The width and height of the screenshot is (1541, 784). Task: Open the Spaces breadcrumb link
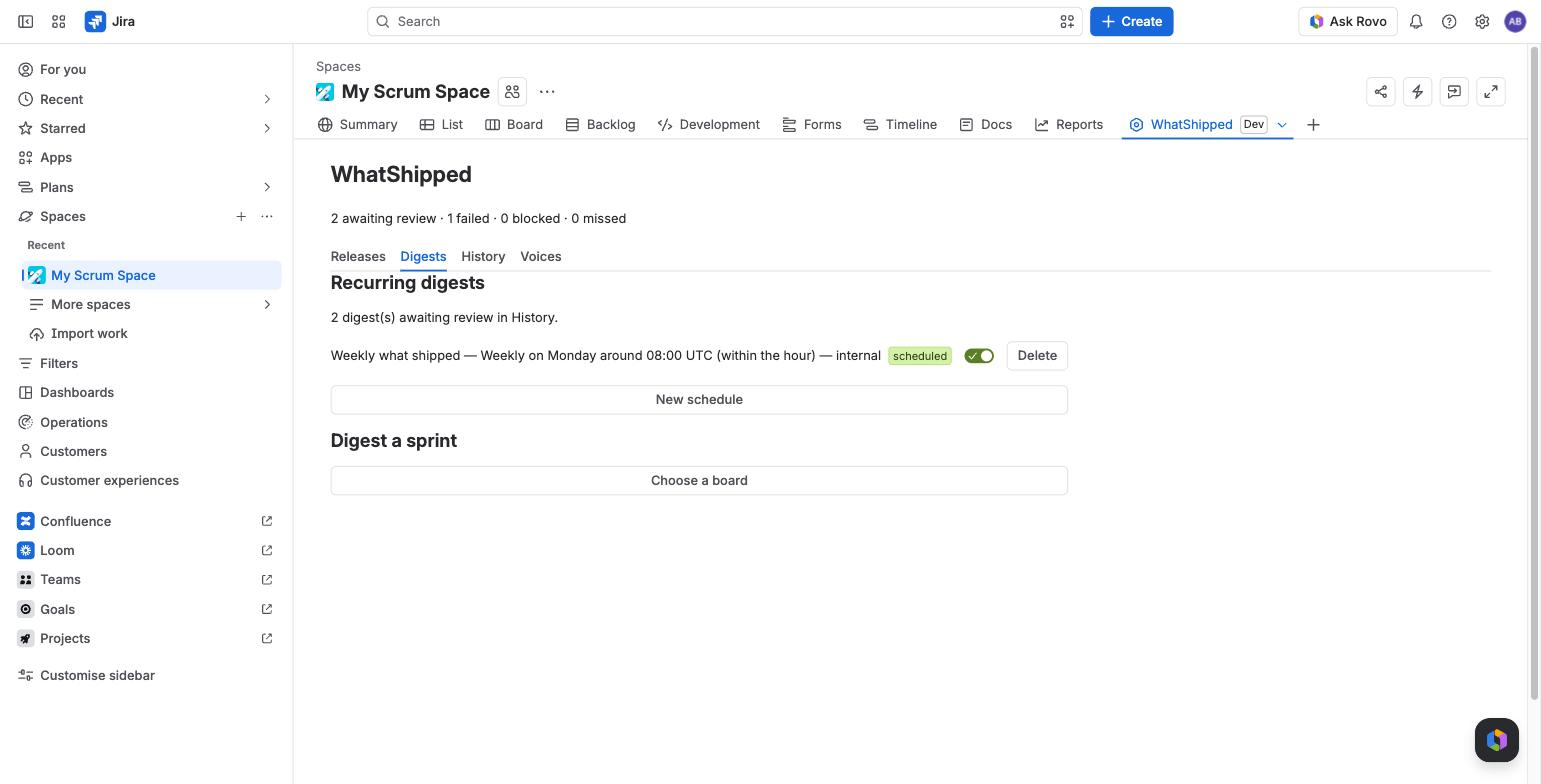click(x=338, y=66)
